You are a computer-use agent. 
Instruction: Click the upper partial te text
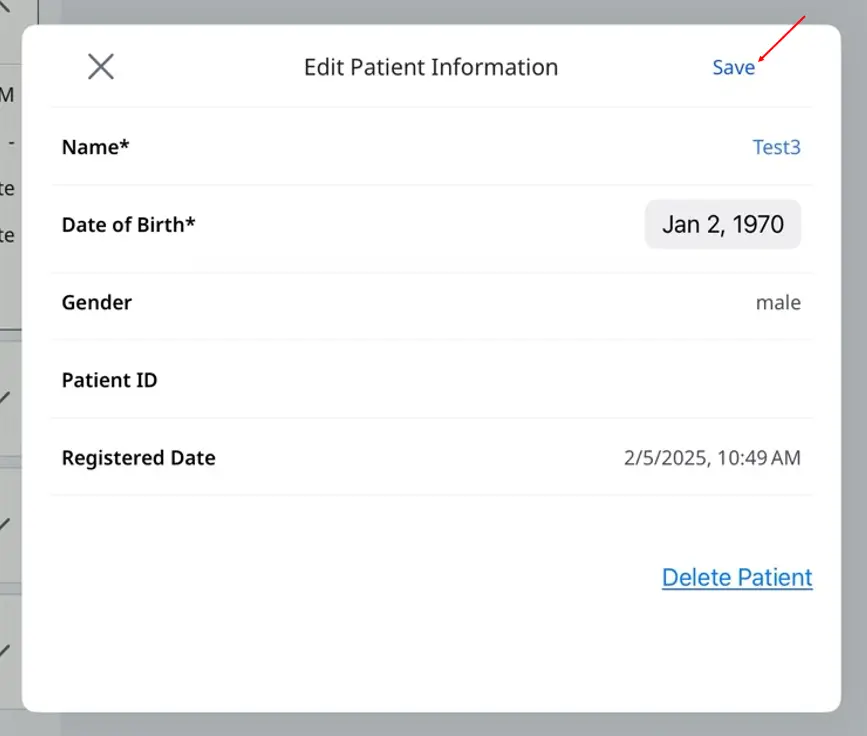pyautogui.click(x=7, y=189)
